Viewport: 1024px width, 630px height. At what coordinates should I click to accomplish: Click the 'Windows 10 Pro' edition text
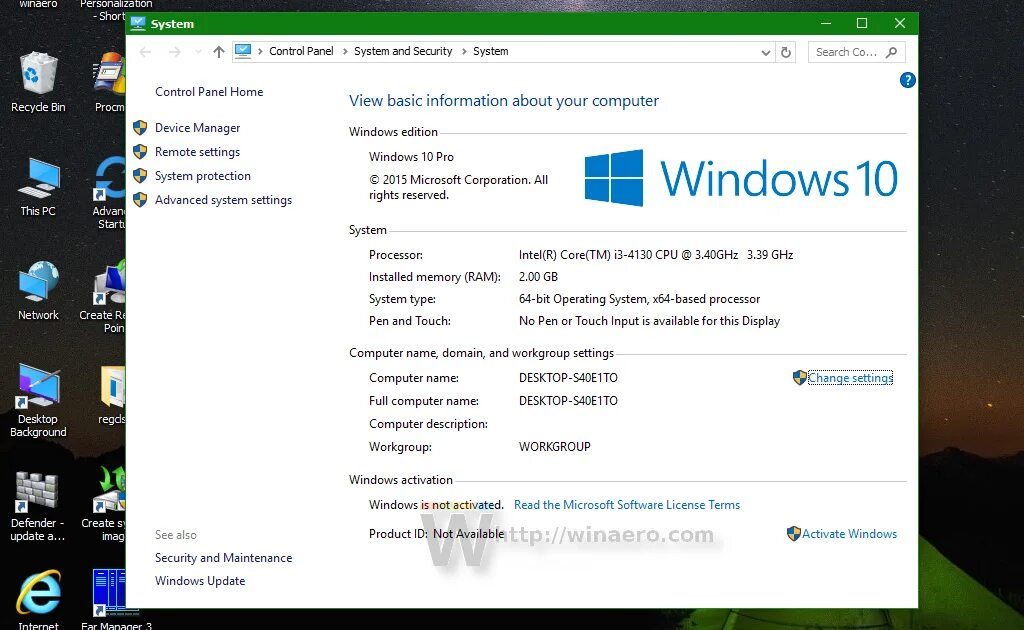coord(411,157)
